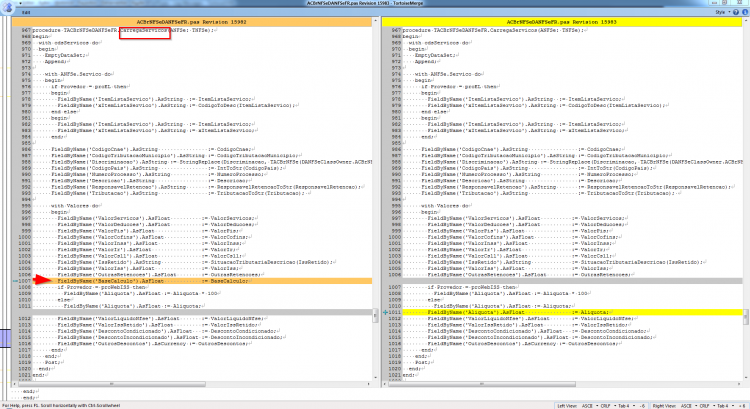Open Left View ASCII encoding dropdown
Viewport: 750px width, 409px height.
coord(589,406)
